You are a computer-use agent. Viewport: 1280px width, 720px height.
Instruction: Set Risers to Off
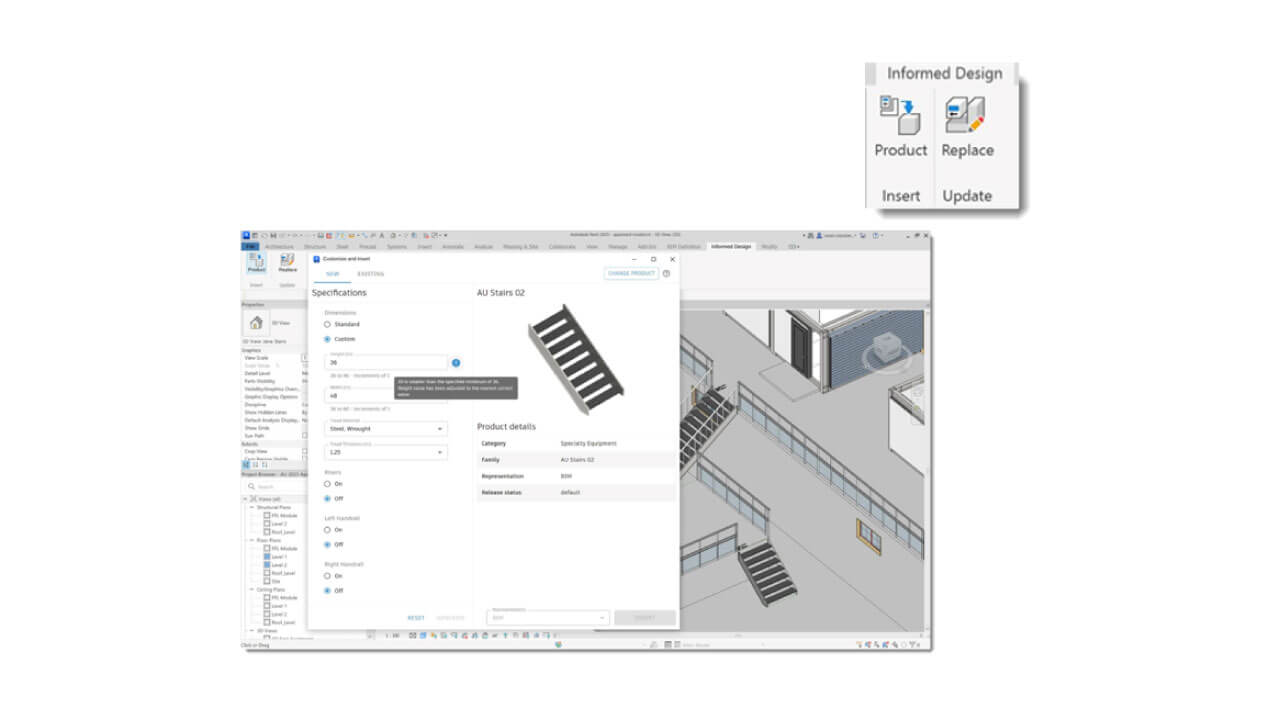coord(327,498)
